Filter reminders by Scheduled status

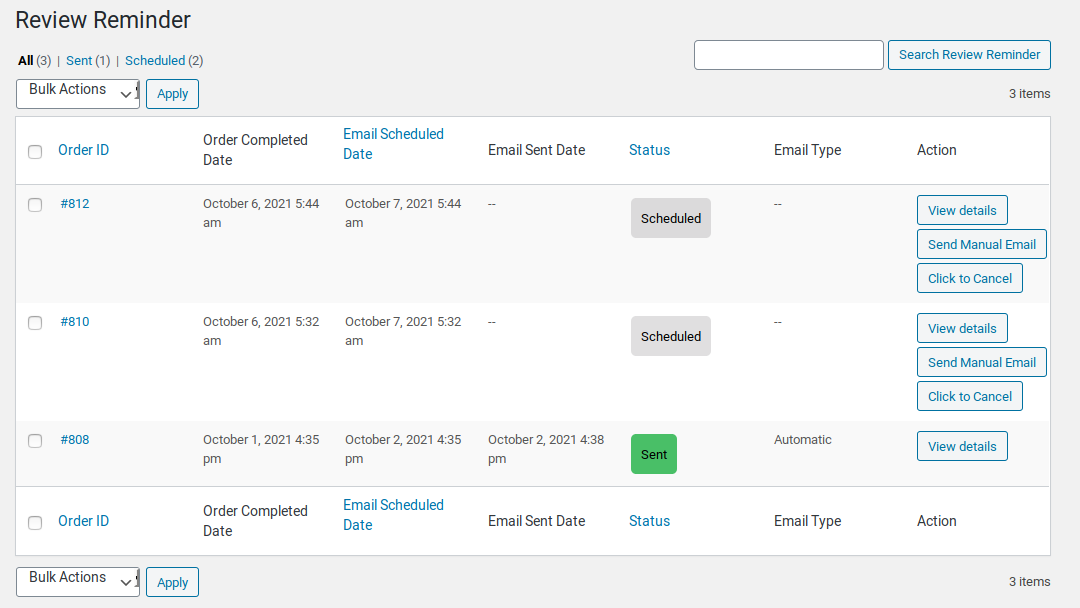click(155, 60)
